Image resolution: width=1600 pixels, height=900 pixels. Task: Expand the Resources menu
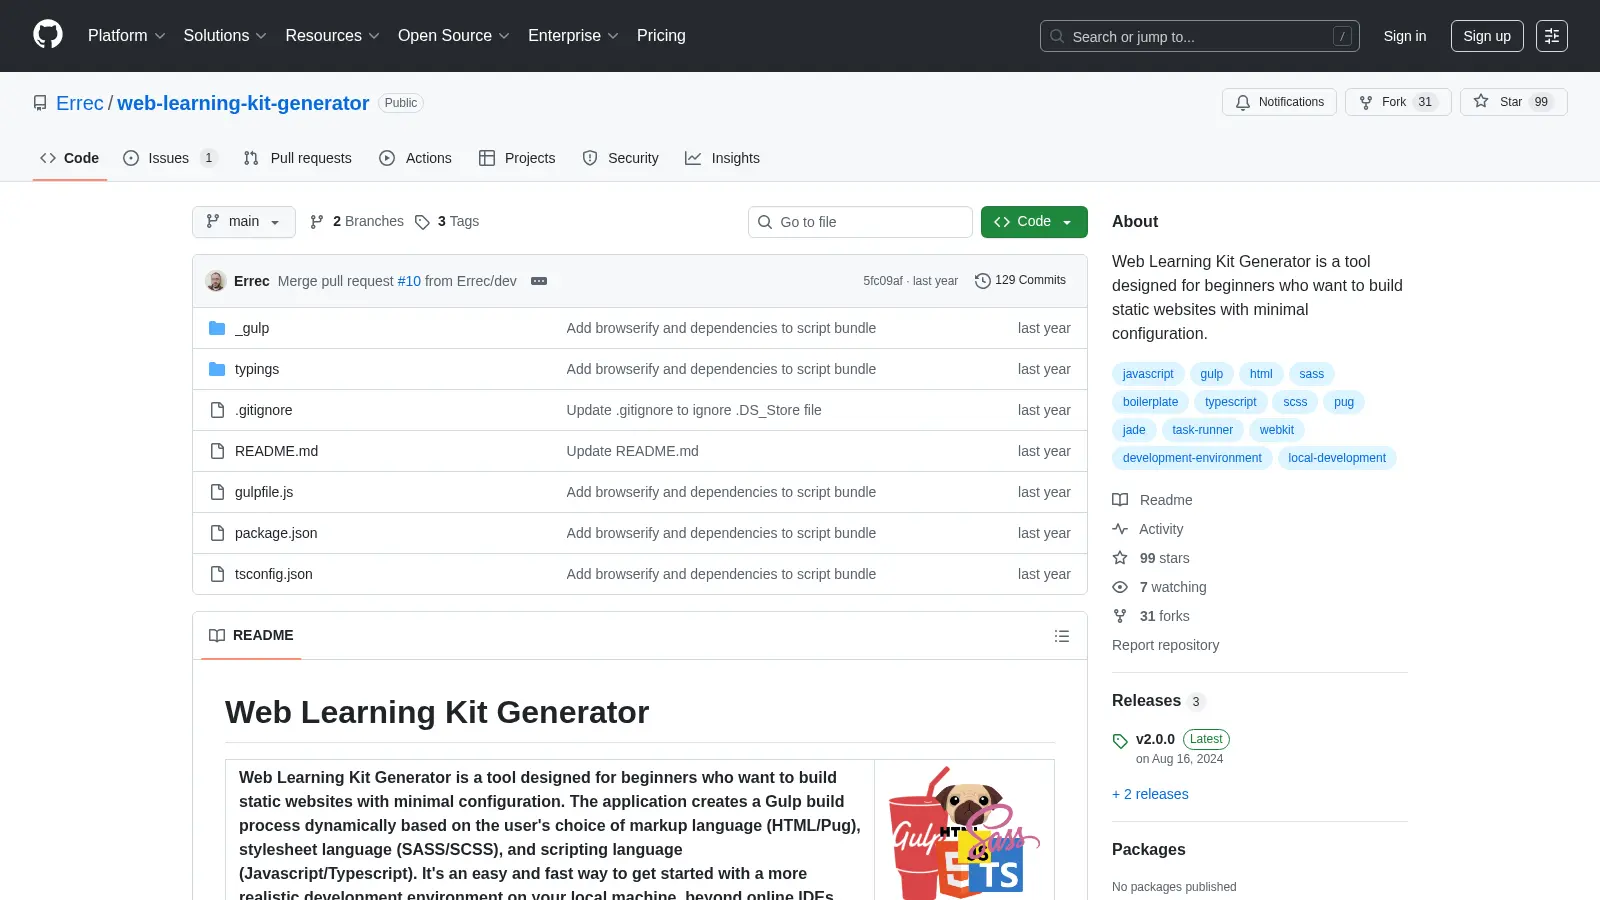[332, 36]
